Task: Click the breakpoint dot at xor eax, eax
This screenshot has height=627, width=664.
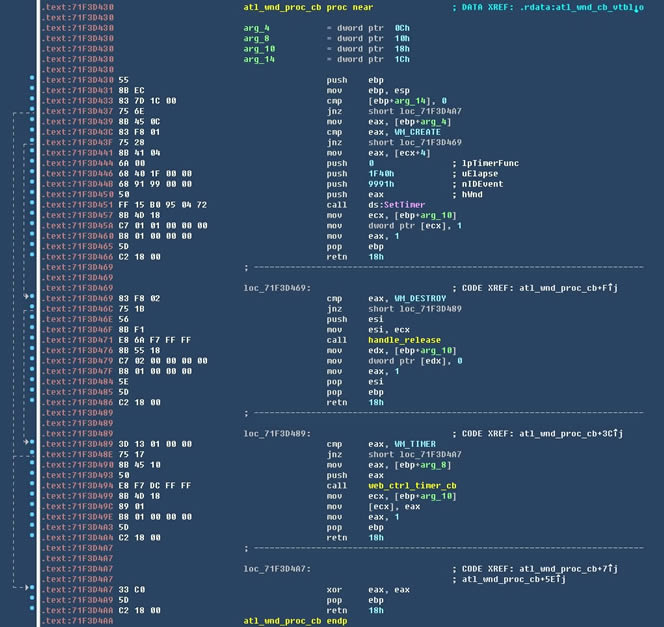Action: tap(33, 589)
